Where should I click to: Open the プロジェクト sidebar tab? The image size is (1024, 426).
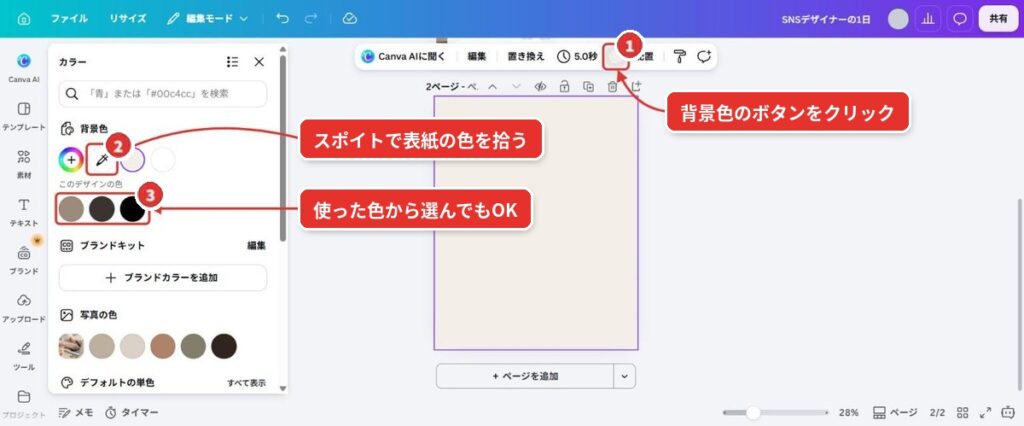[x=24, y=404]
